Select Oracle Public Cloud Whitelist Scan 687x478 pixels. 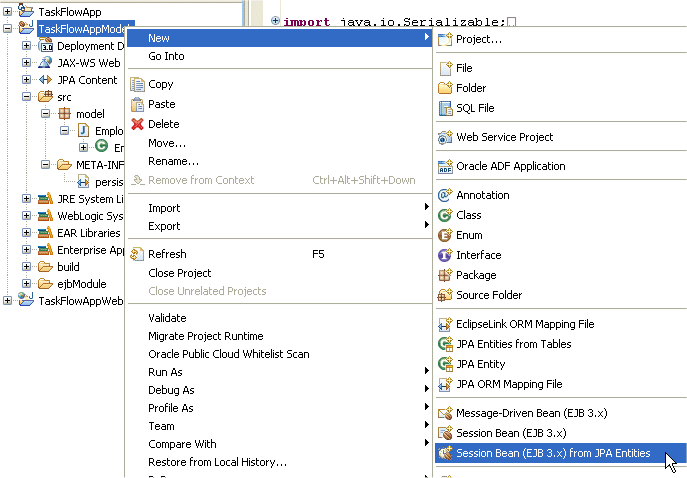[228, 354]
